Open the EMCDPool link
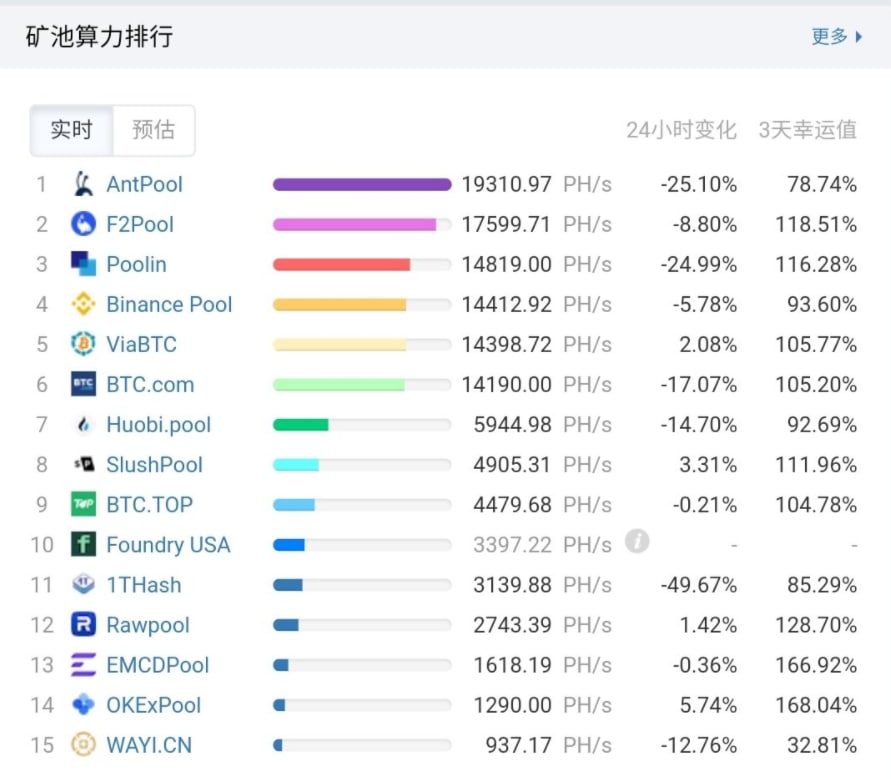Image resolution: width=891 pixels, height=779 pixels. (157, 665)
